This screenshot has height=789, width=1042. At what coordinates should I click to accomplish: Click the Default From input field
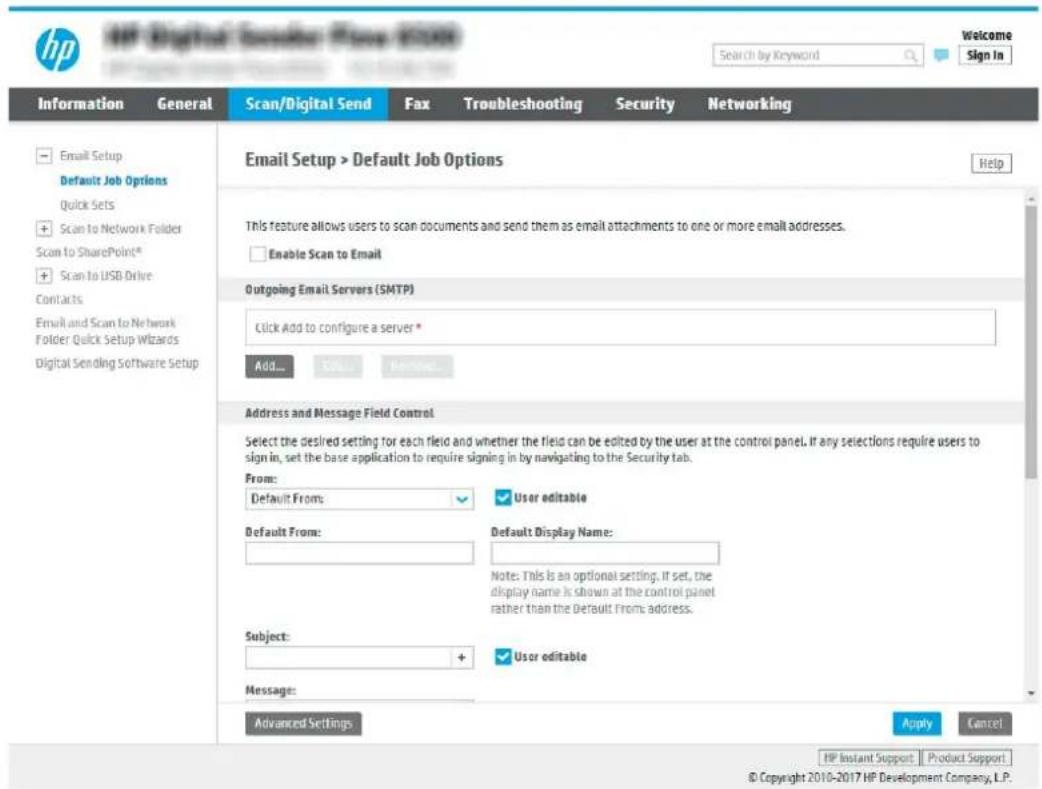(359, 553)
